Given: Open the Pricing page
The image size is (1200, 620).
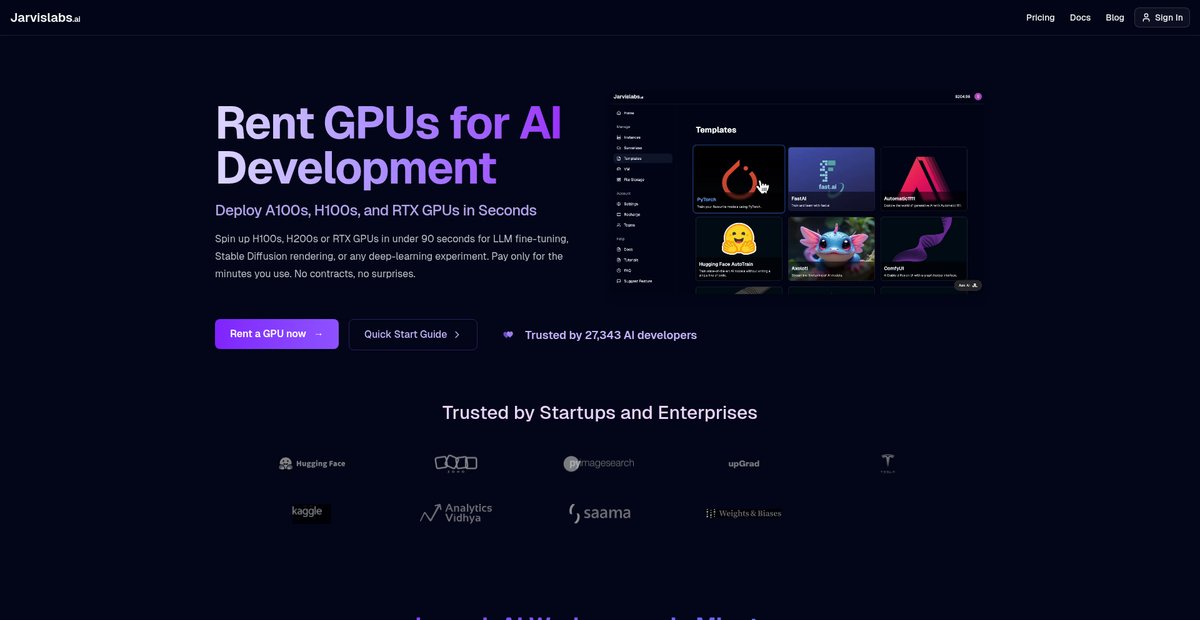Looking at the screenshot, I should click(x=1040, y=17).
